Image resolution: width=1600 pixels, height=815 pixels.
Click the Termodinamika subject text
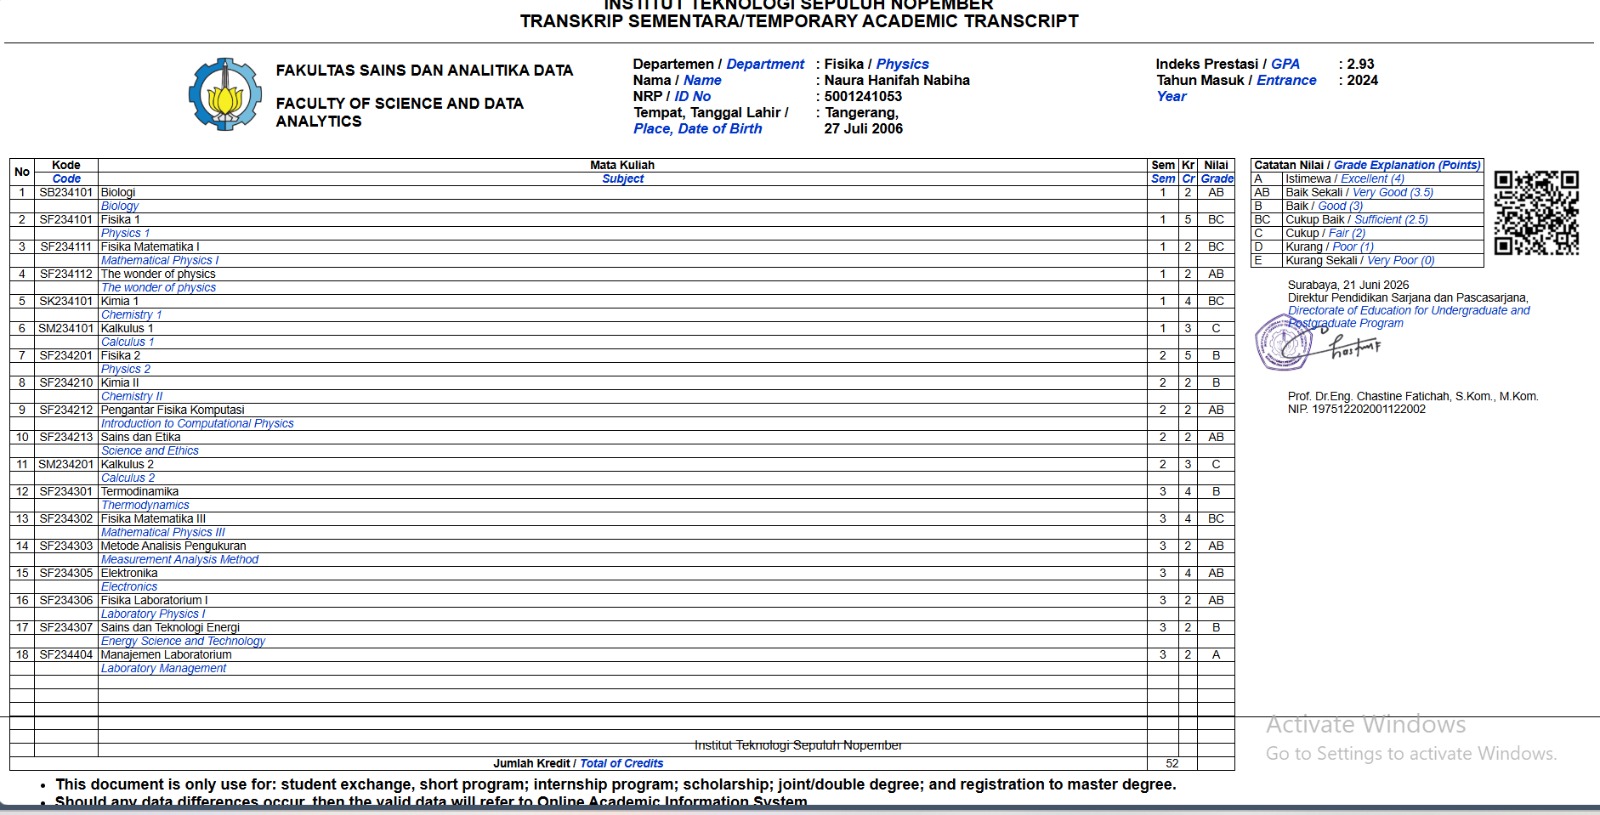[140, 492]
